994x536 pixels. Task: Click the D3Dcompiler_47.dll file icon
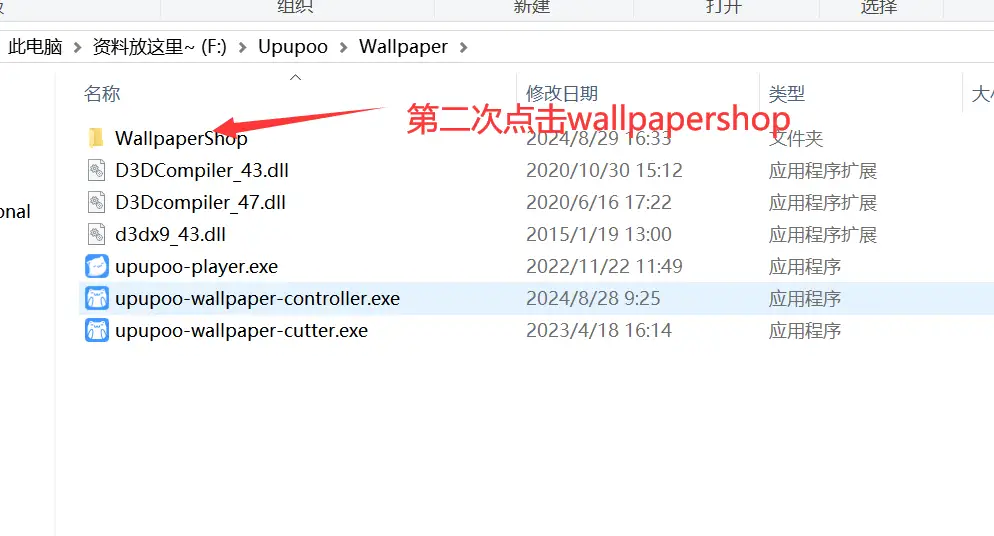(96, 202)
